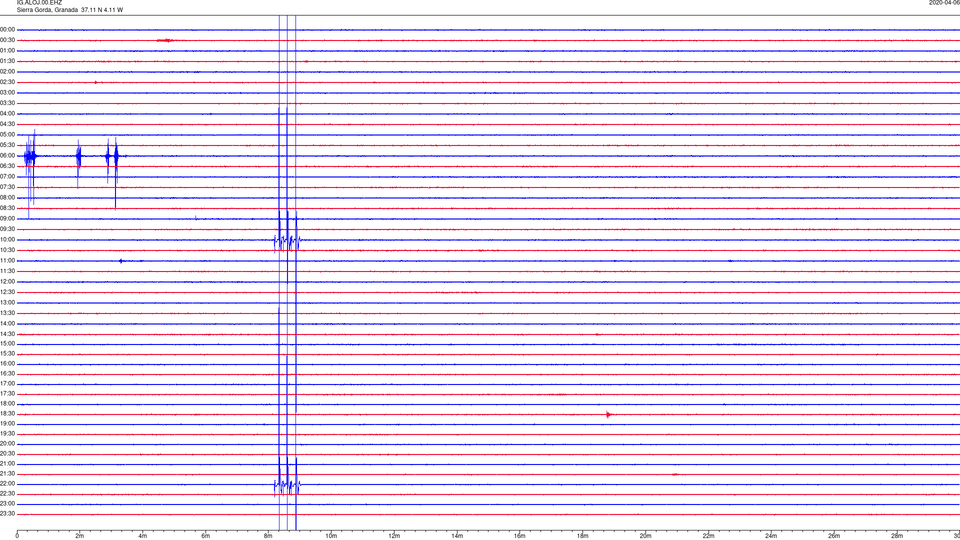Click the 2m tick label on the time axis
Screen dimensions: 960x540
80,536
